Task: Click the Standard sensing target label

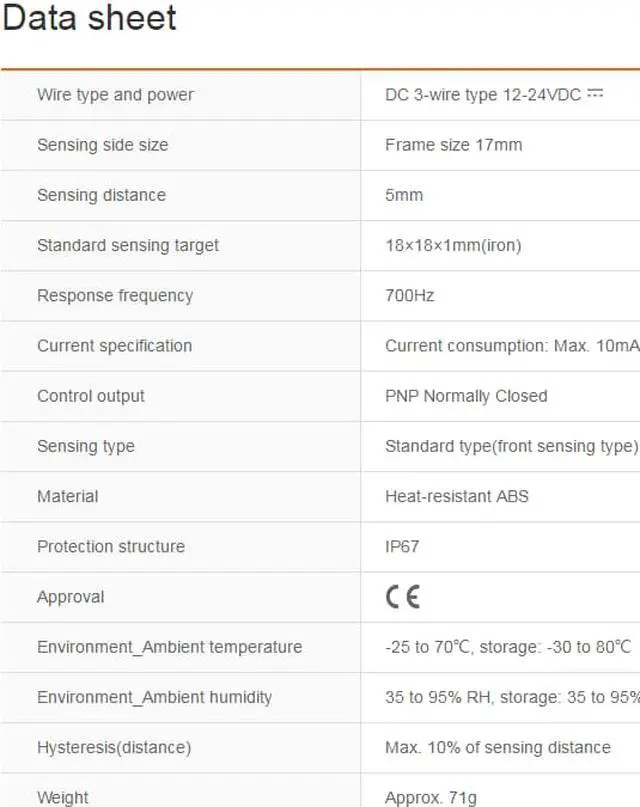Action: tap(127, 245)
